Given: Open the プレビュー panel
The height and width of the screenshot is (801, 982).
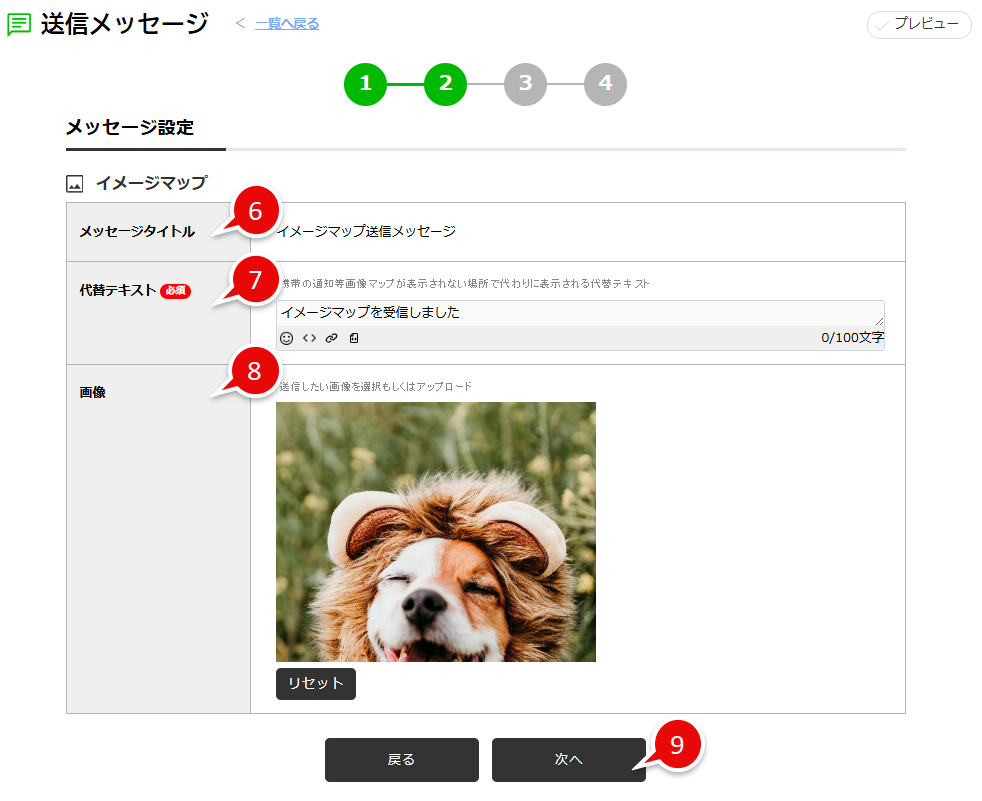Looking at the screenshot, I should pyautogui.click(x=919, y=25).
